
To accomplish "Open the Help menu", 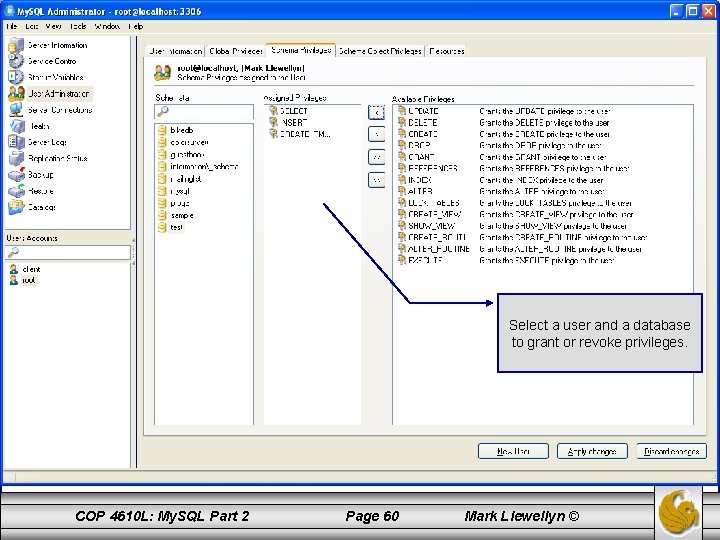I will point(135,26).
